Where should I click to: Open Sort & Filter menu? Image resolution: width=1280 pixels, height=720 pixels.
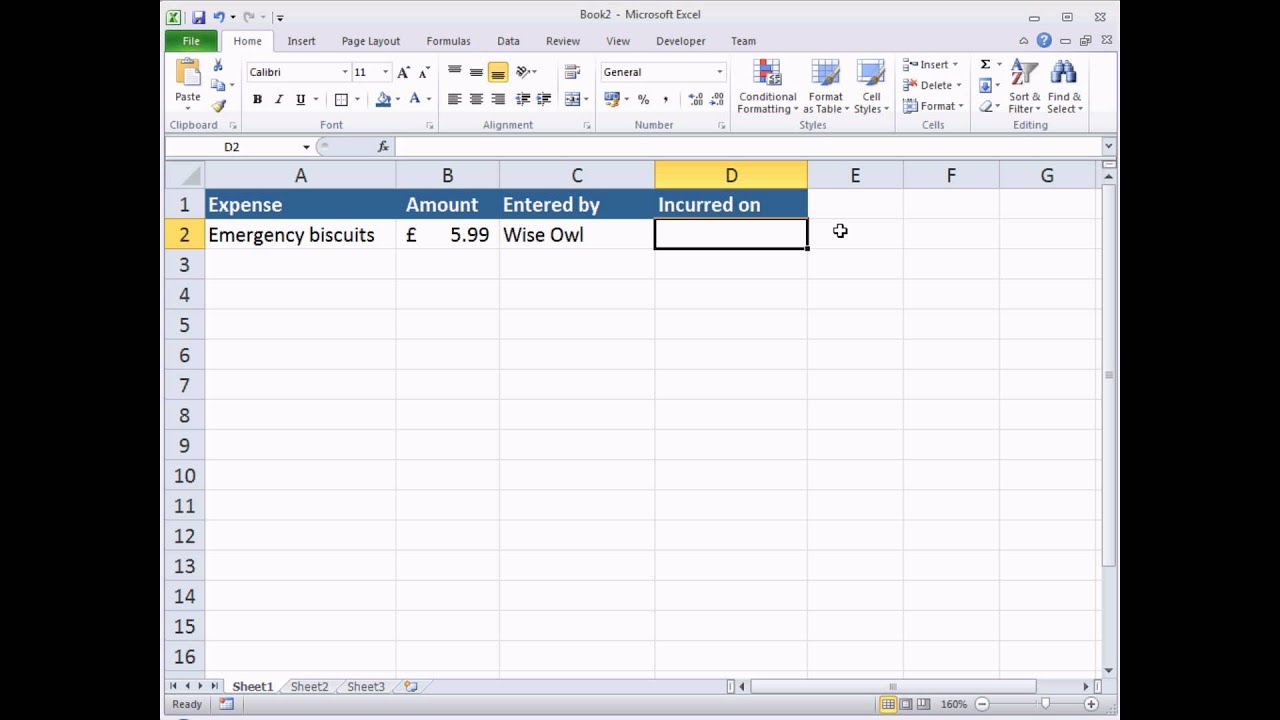[1024, 87]
